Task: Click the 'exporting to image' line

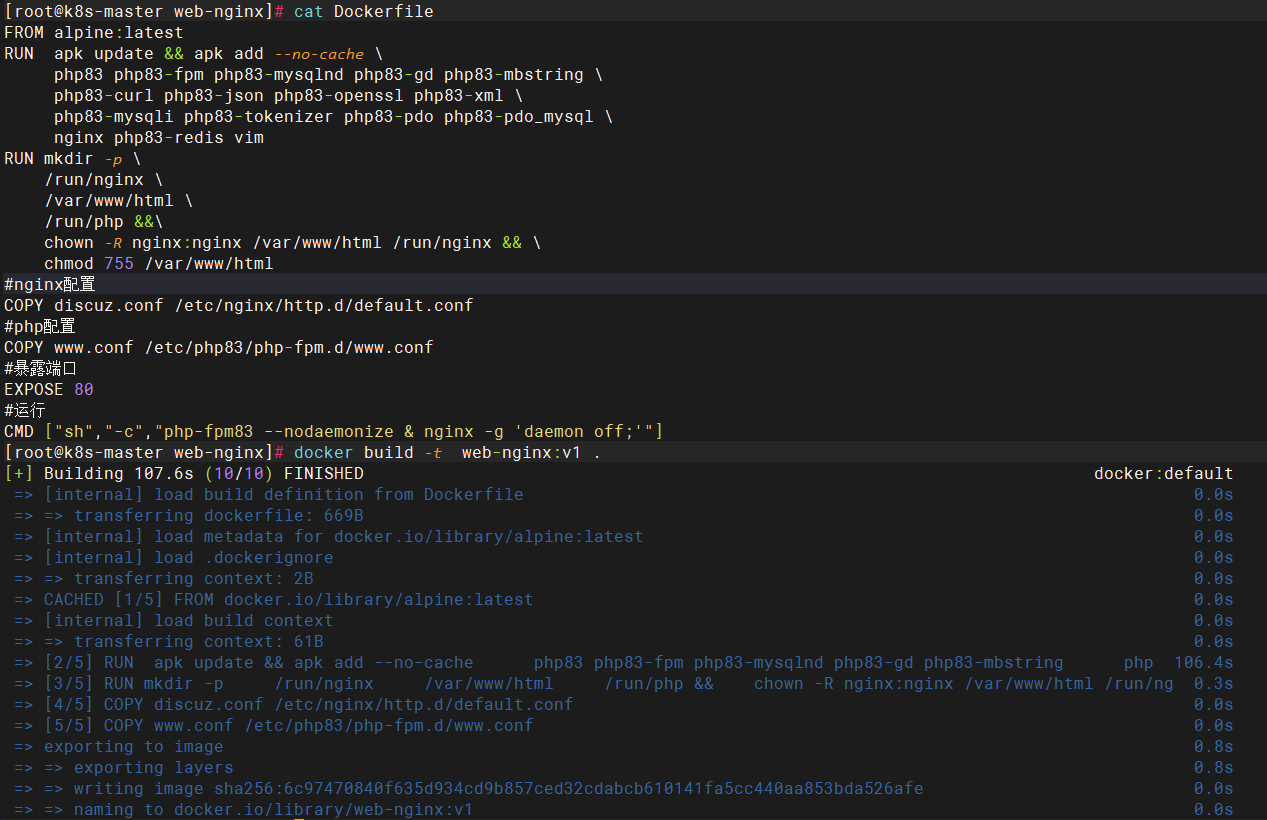Action: click(134, 746)
